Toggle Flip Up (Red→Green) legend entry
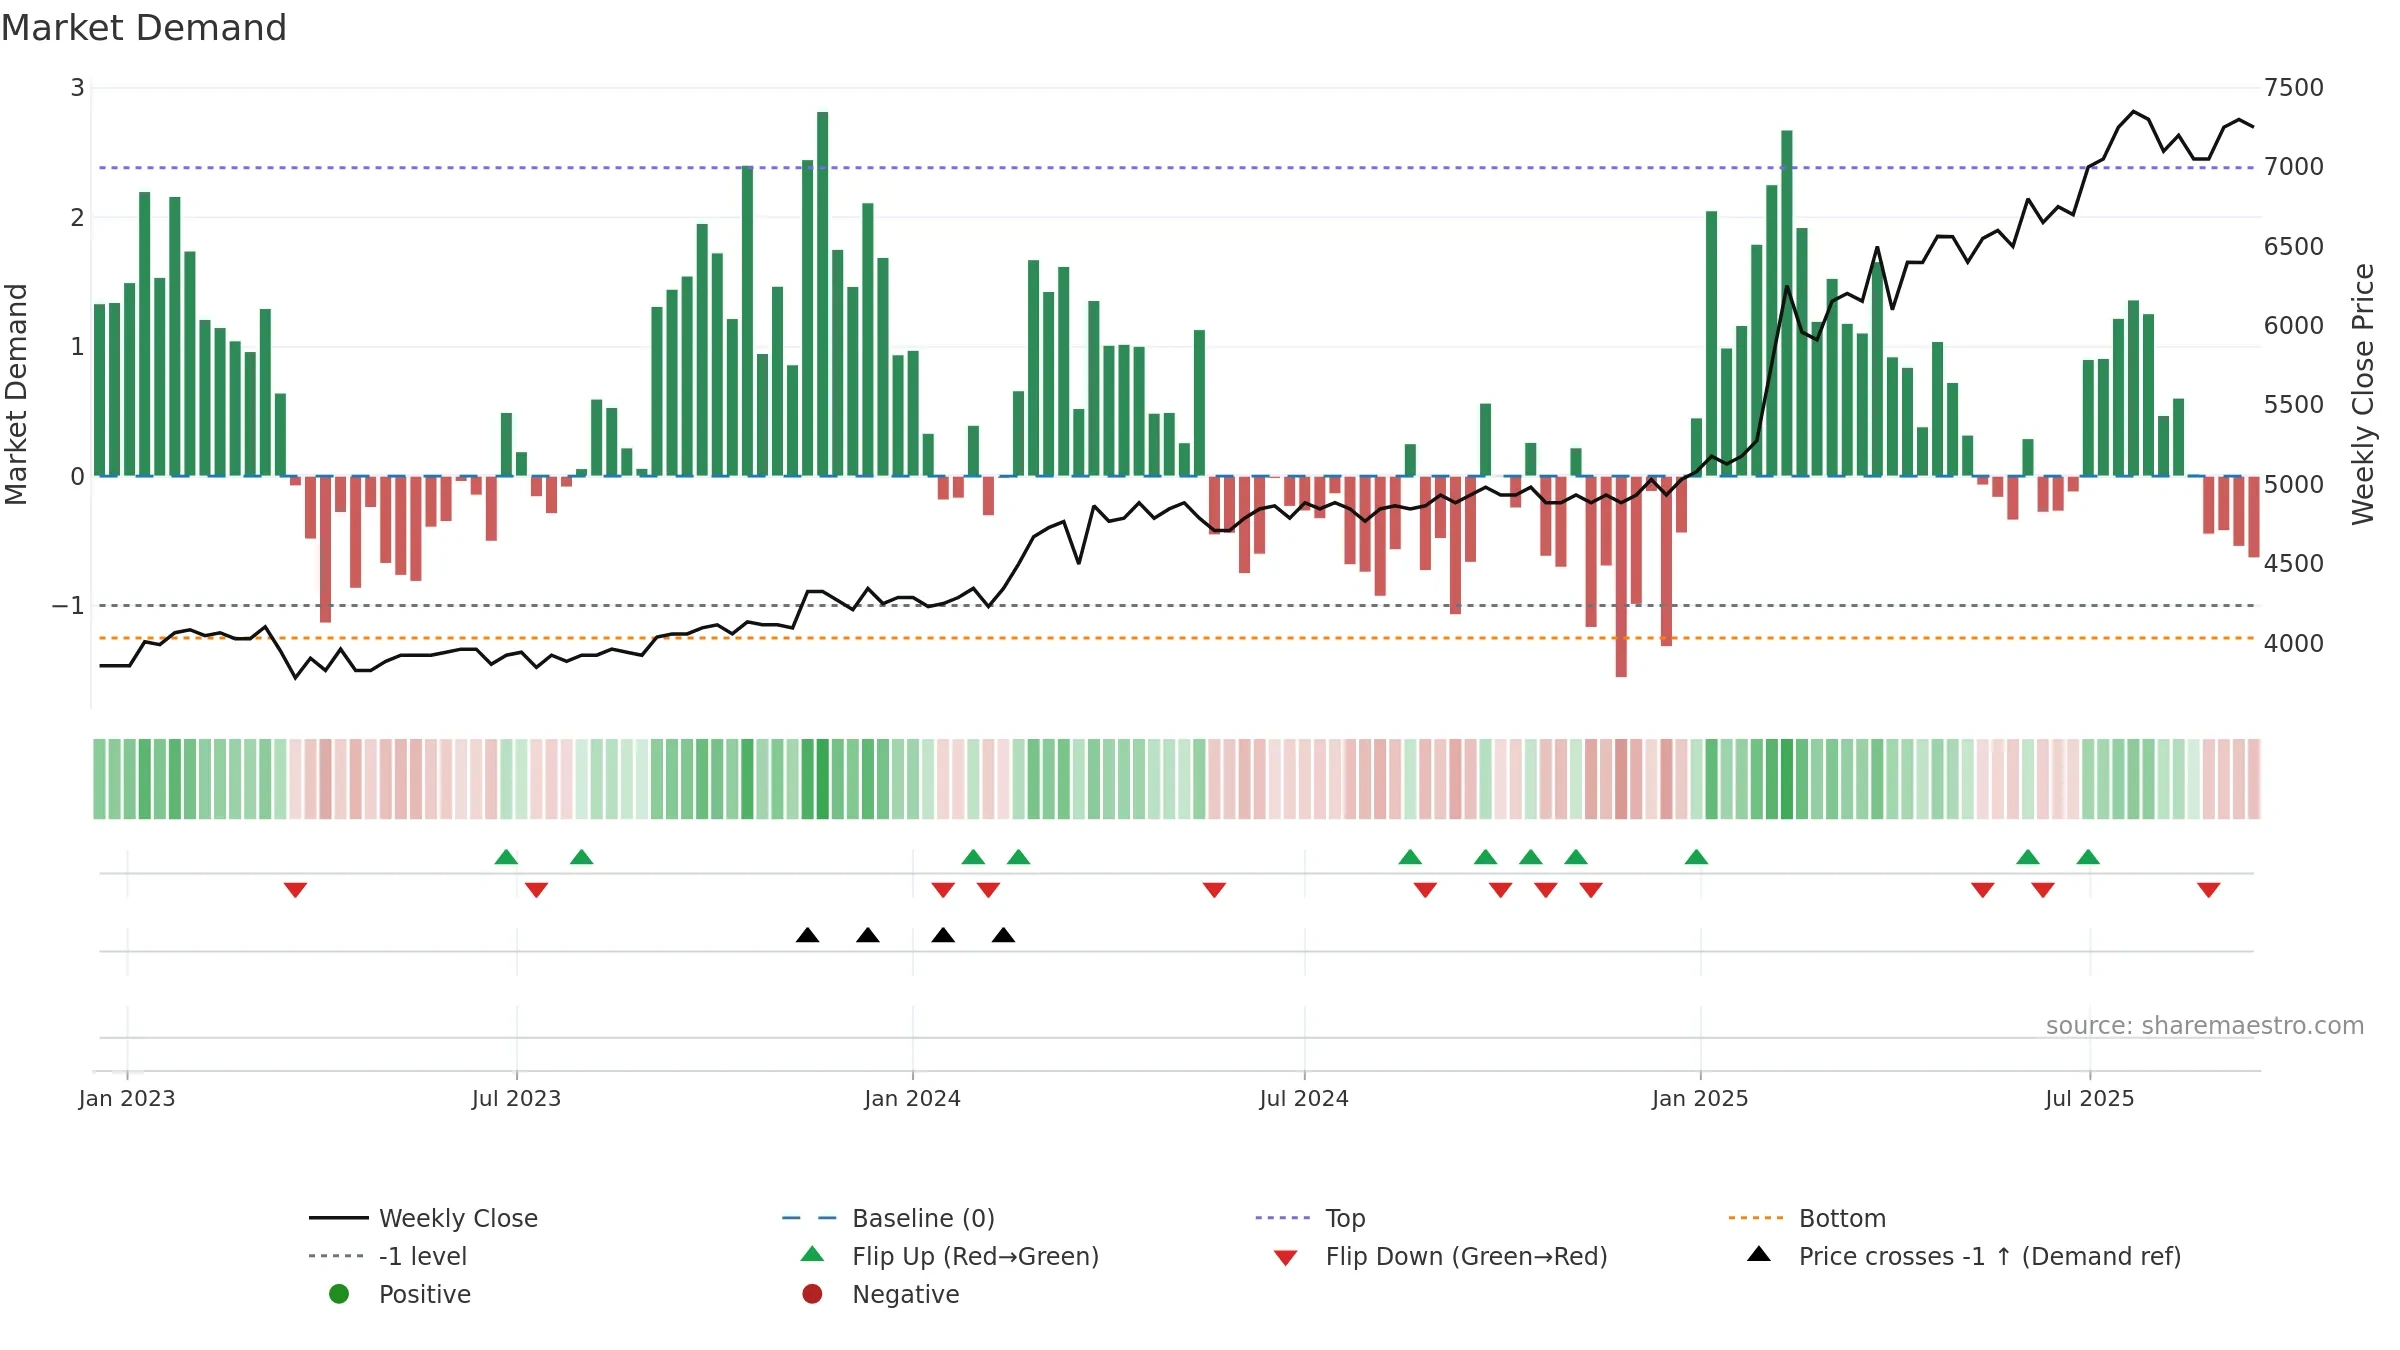Screen dimensions: 2400x1350 950,1256
